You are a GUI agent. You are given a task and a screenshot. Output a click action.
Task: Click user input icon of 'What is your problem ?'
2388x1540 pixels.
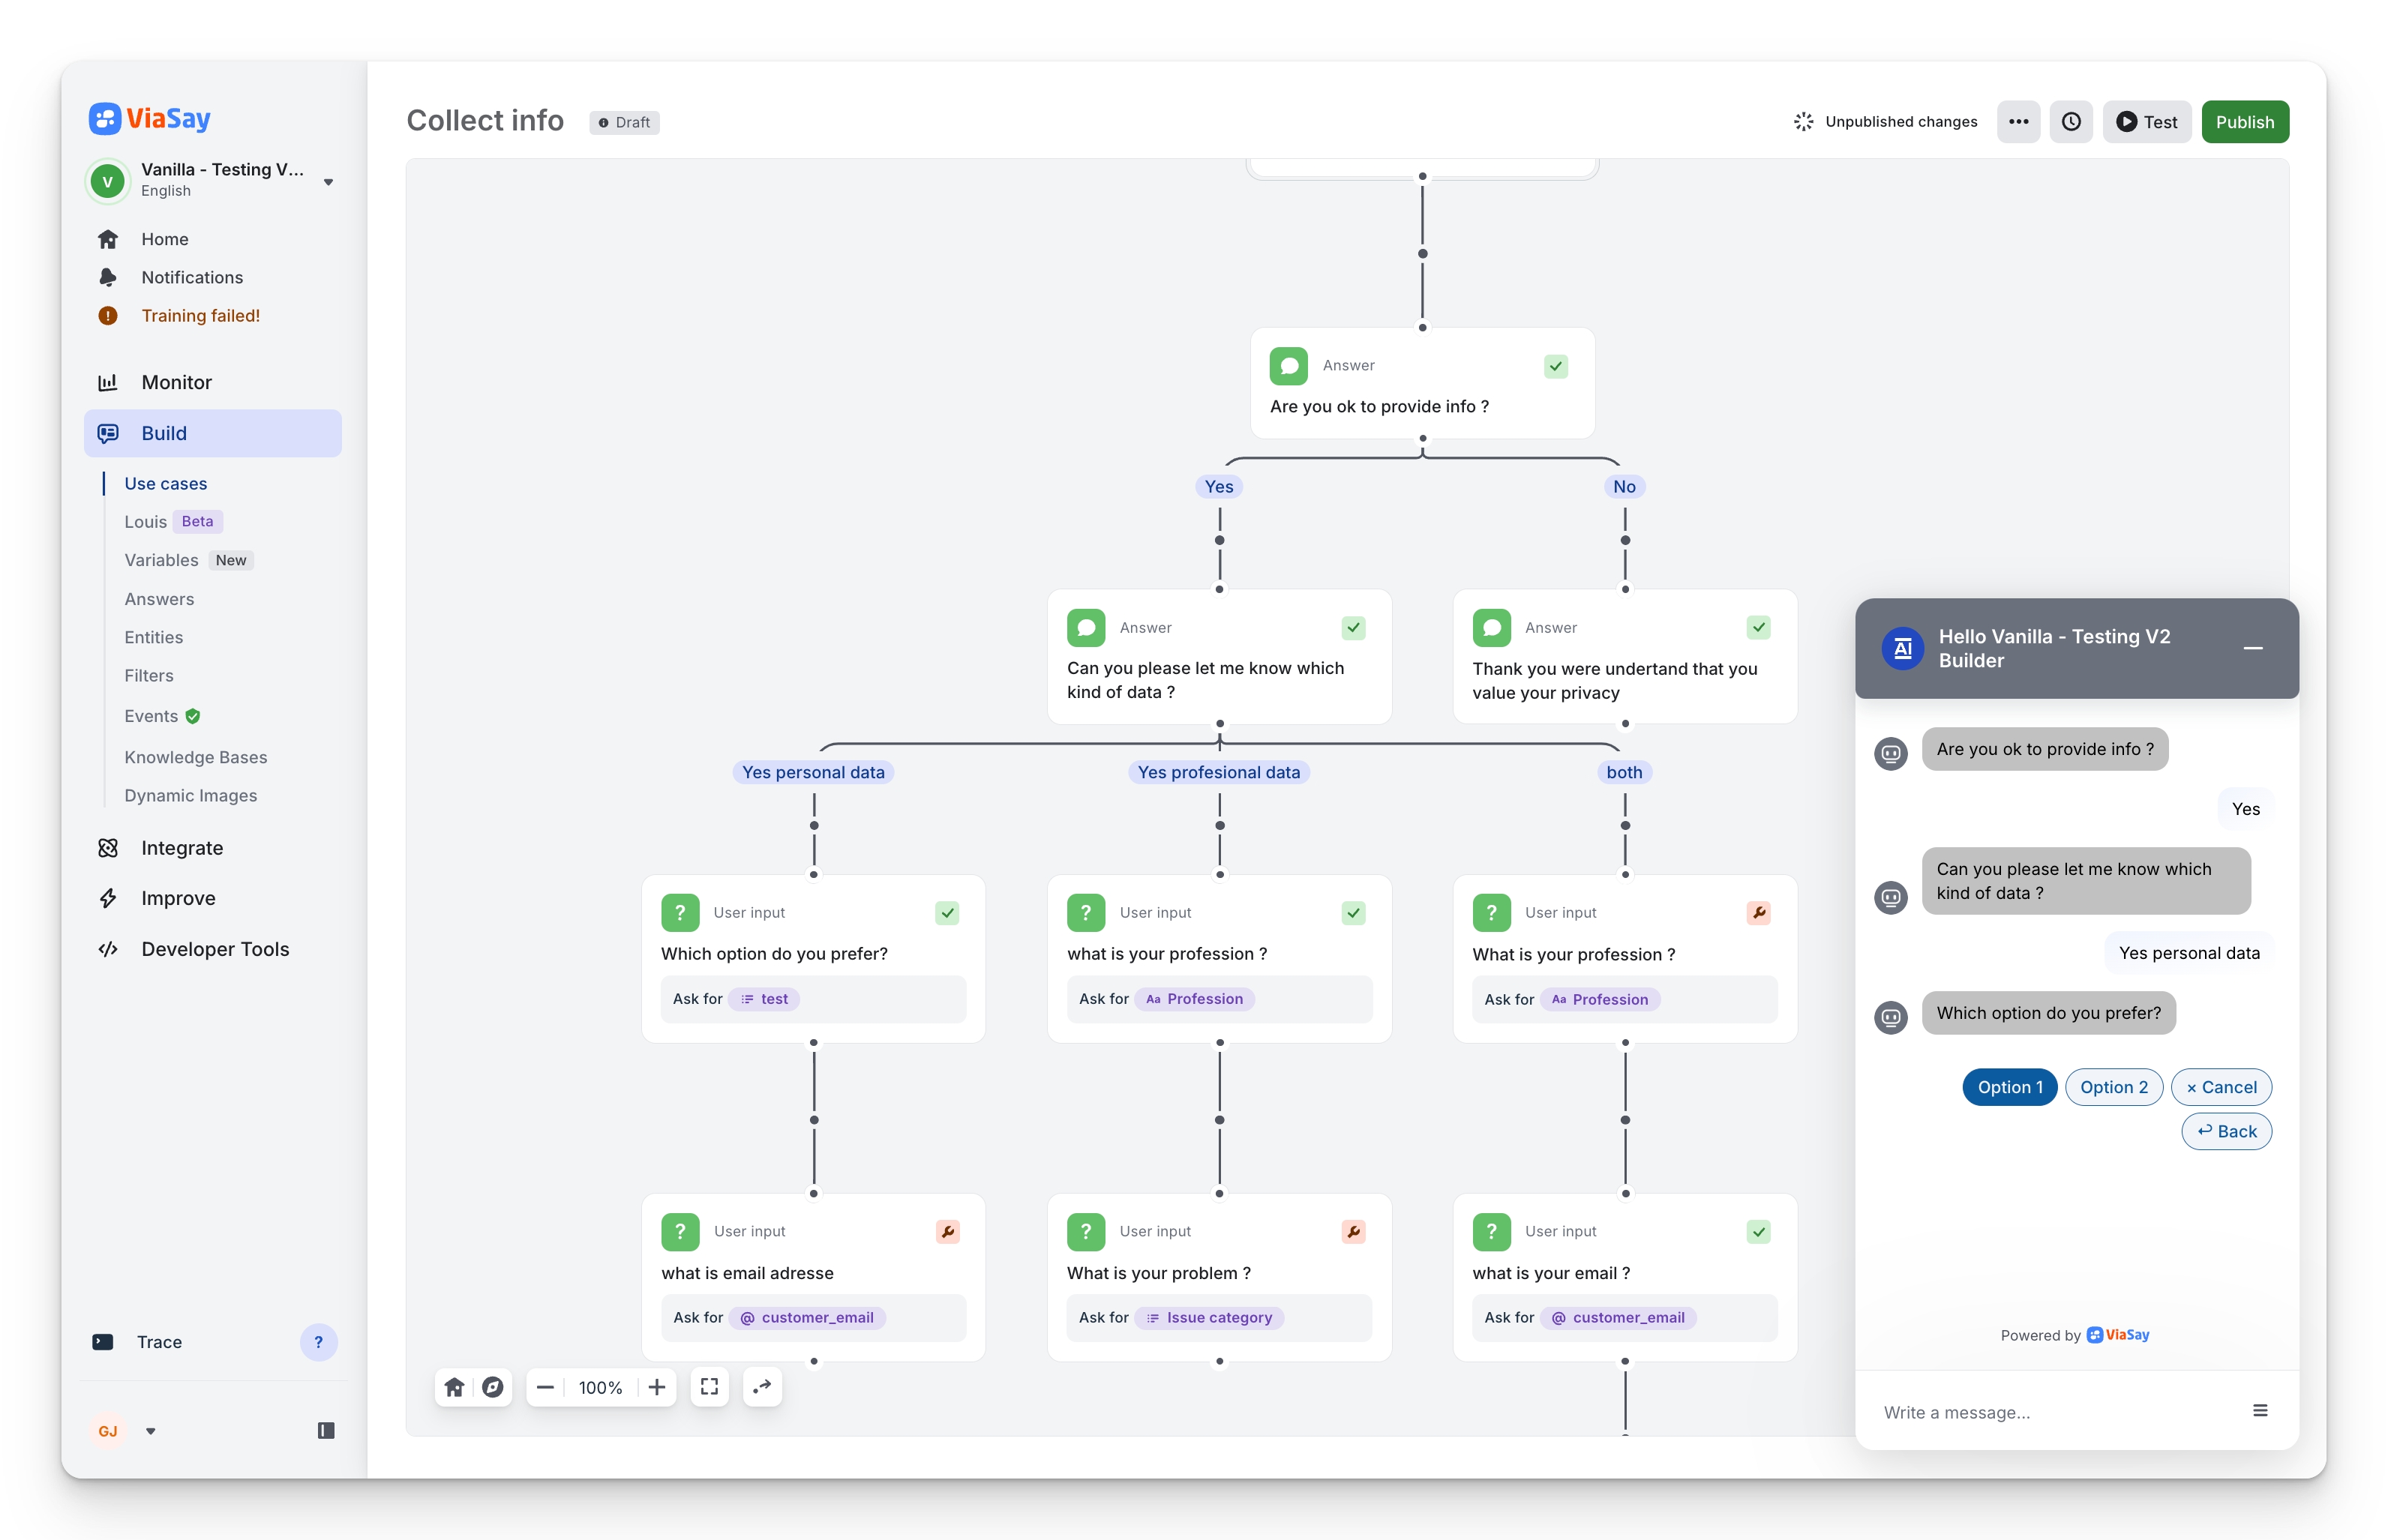1086,1232
